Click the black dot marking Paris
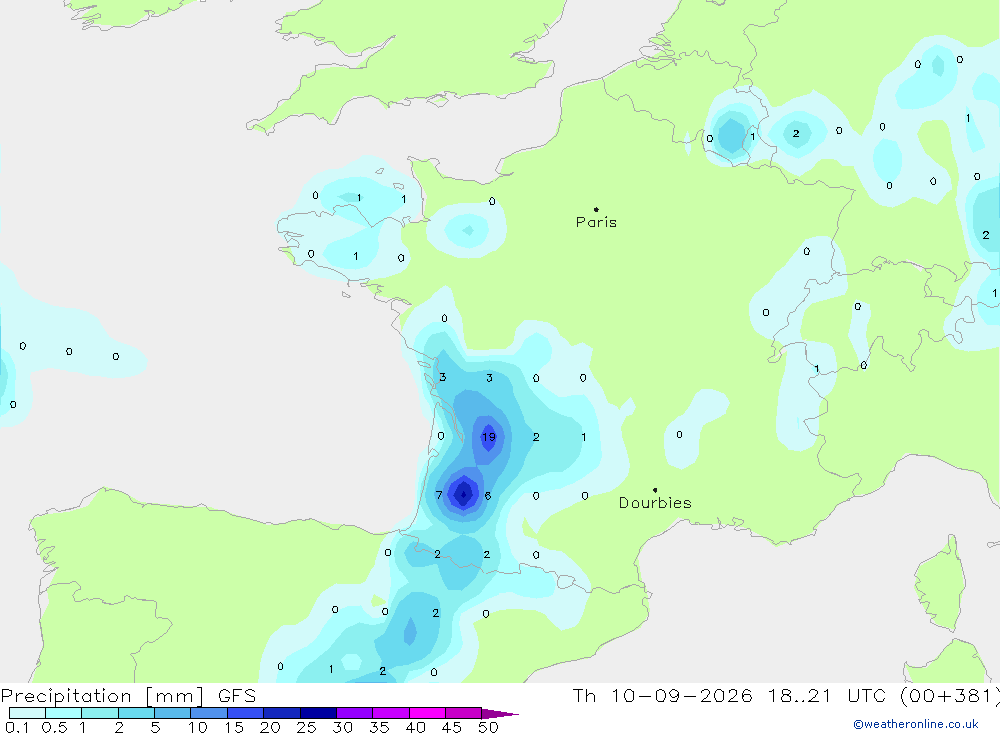 click(x=596, y=209)
